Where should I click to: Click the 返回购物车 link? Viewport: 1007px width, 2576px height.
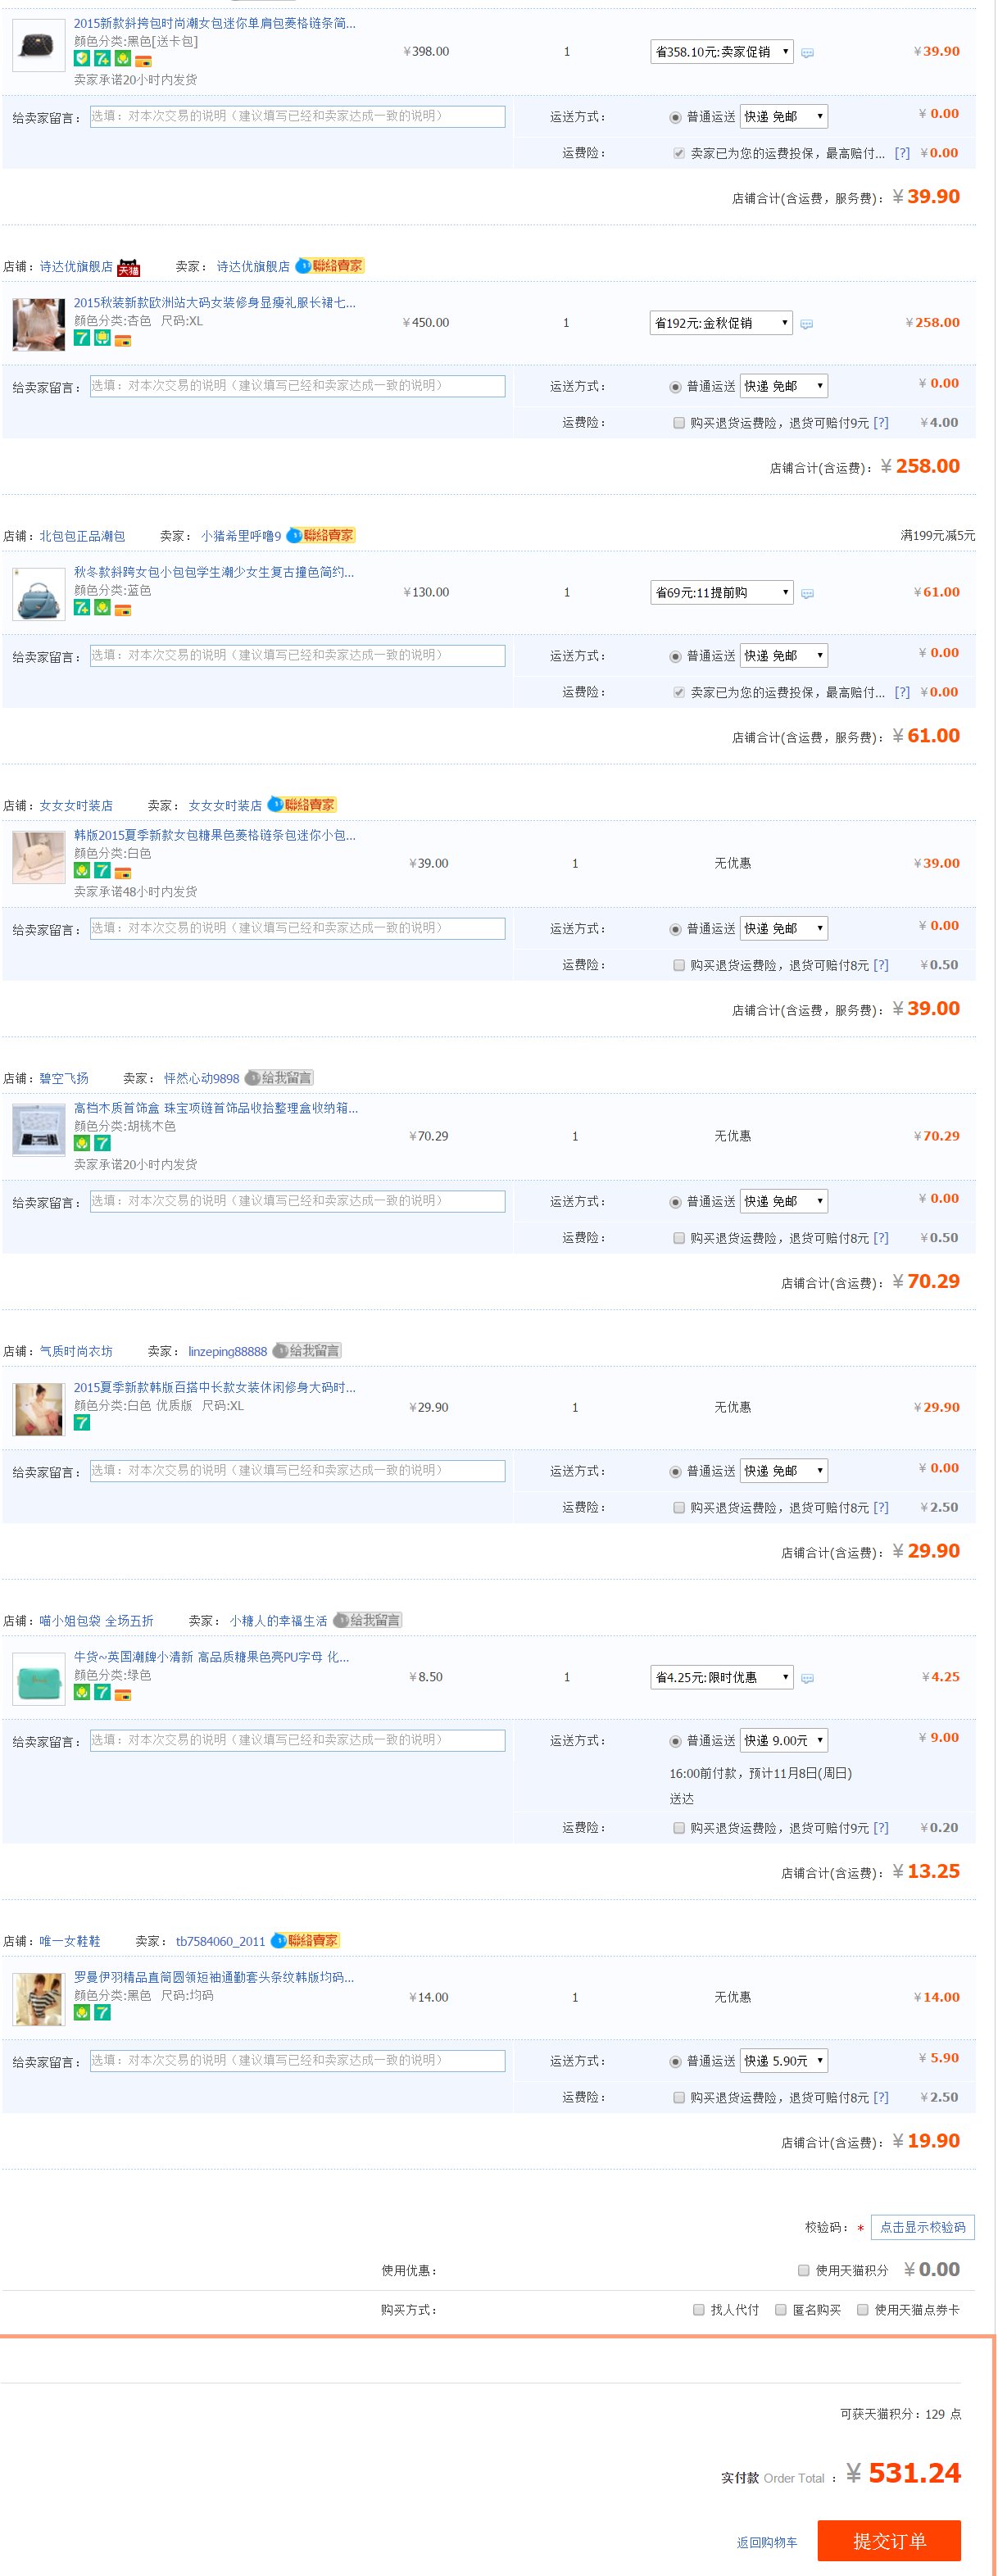click(x=767, y=2542)
